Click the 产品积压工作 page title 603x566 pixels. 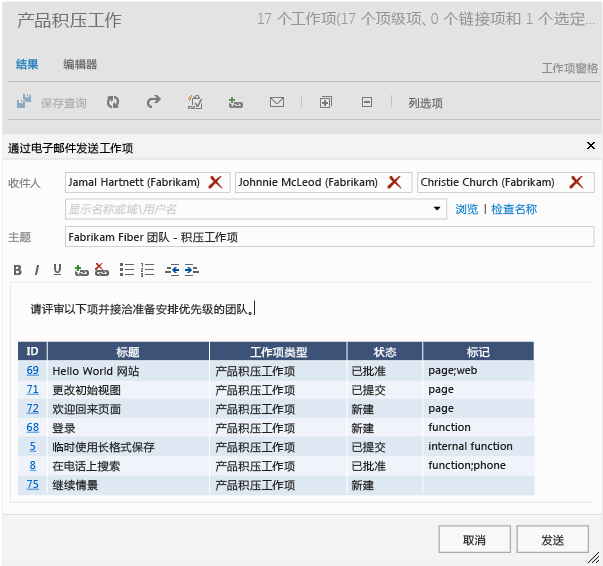(x=69, y=20)
